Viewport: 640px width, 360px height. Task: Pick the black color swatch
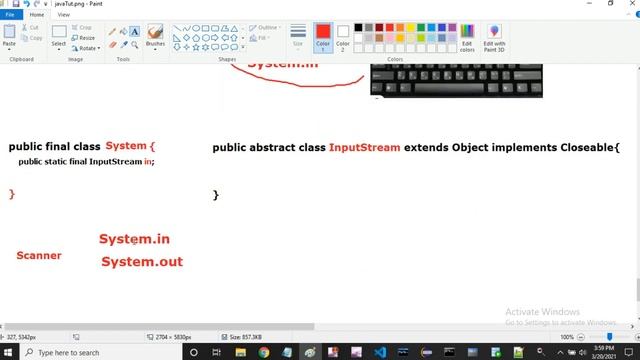pos(358,27)
